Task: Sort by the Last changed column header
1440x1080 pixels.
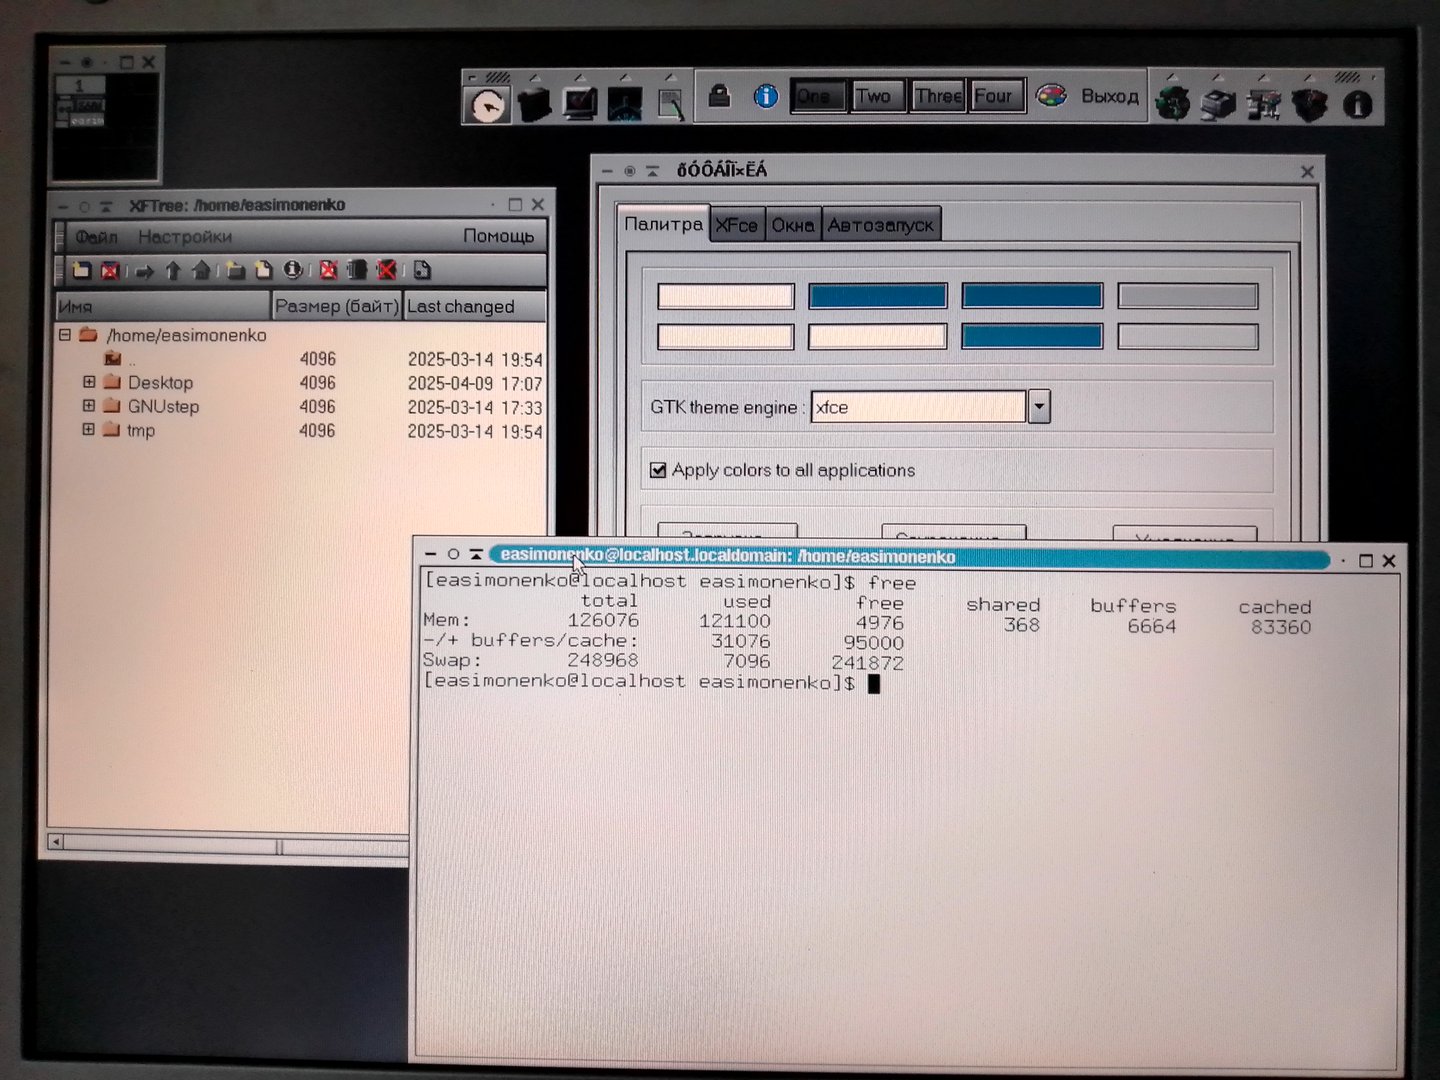Action: [475, 306]
